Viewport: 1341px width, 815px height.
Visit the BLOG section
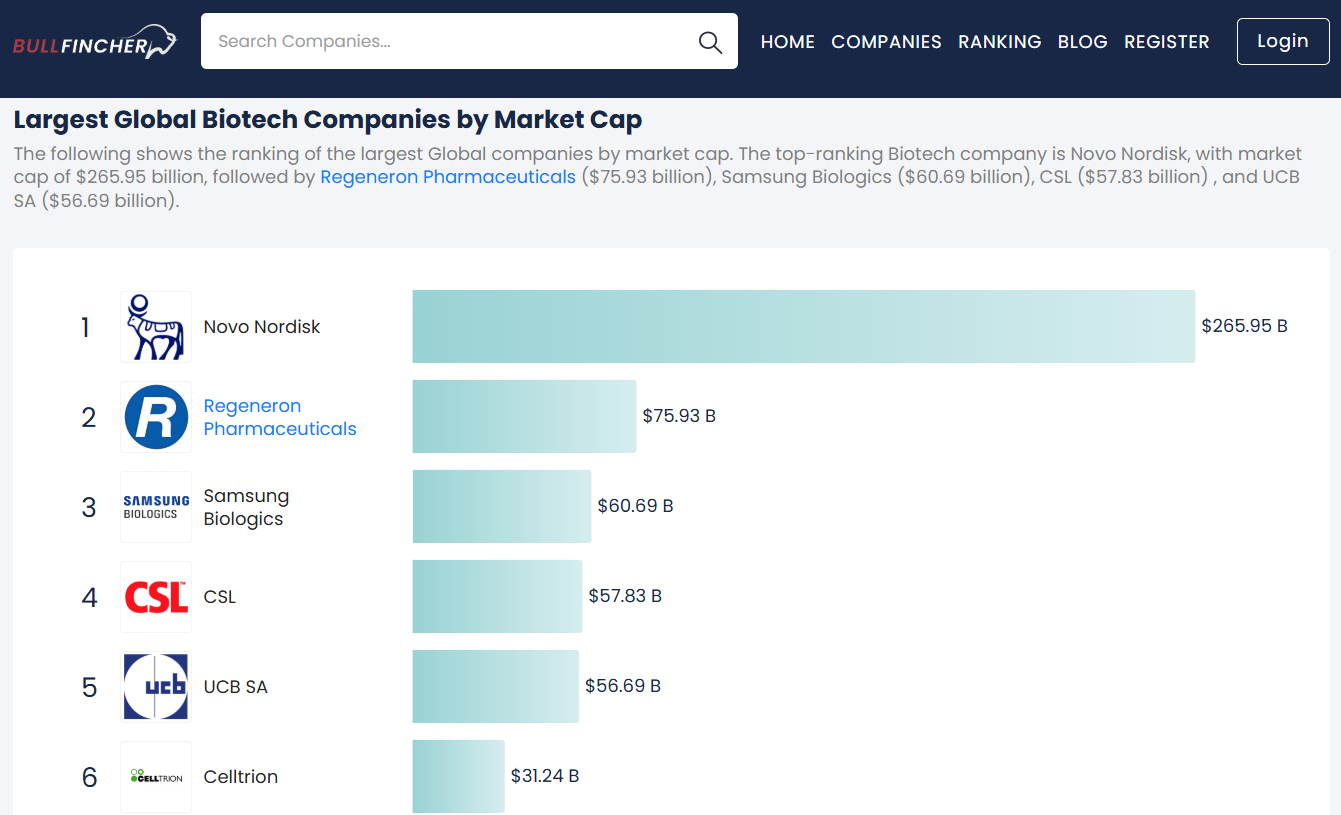click(x=1082, y=42)
